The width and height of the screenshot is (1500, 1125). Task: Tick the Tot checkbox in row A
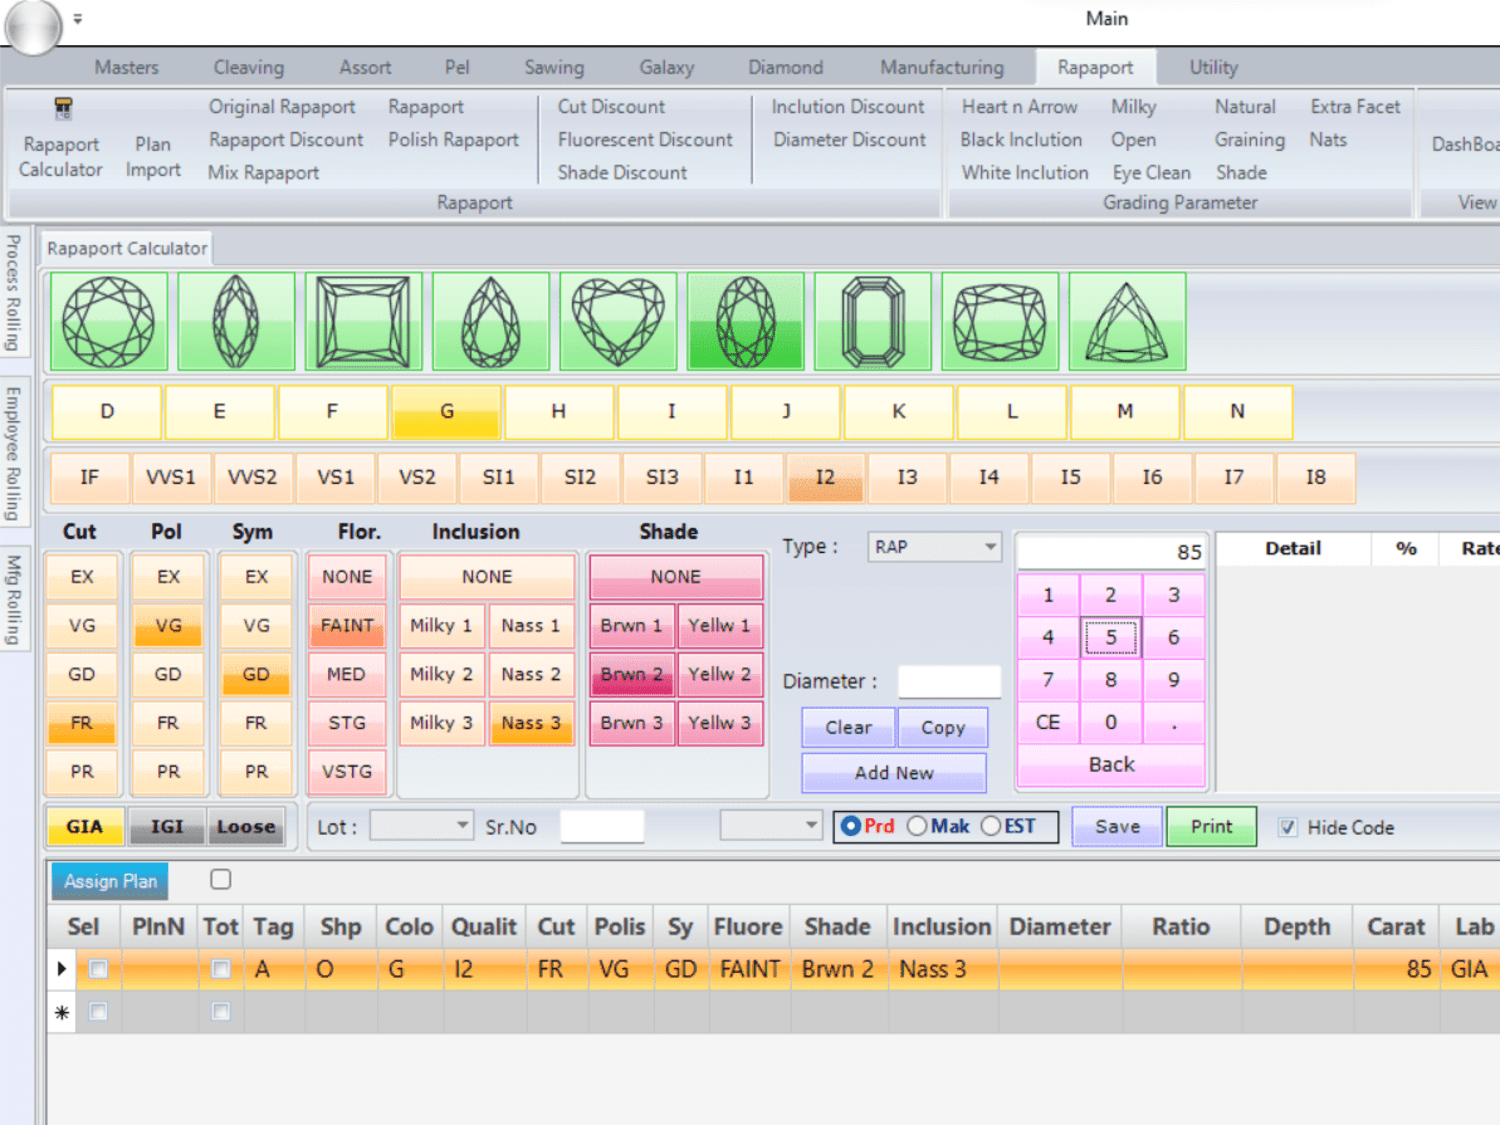221,969
